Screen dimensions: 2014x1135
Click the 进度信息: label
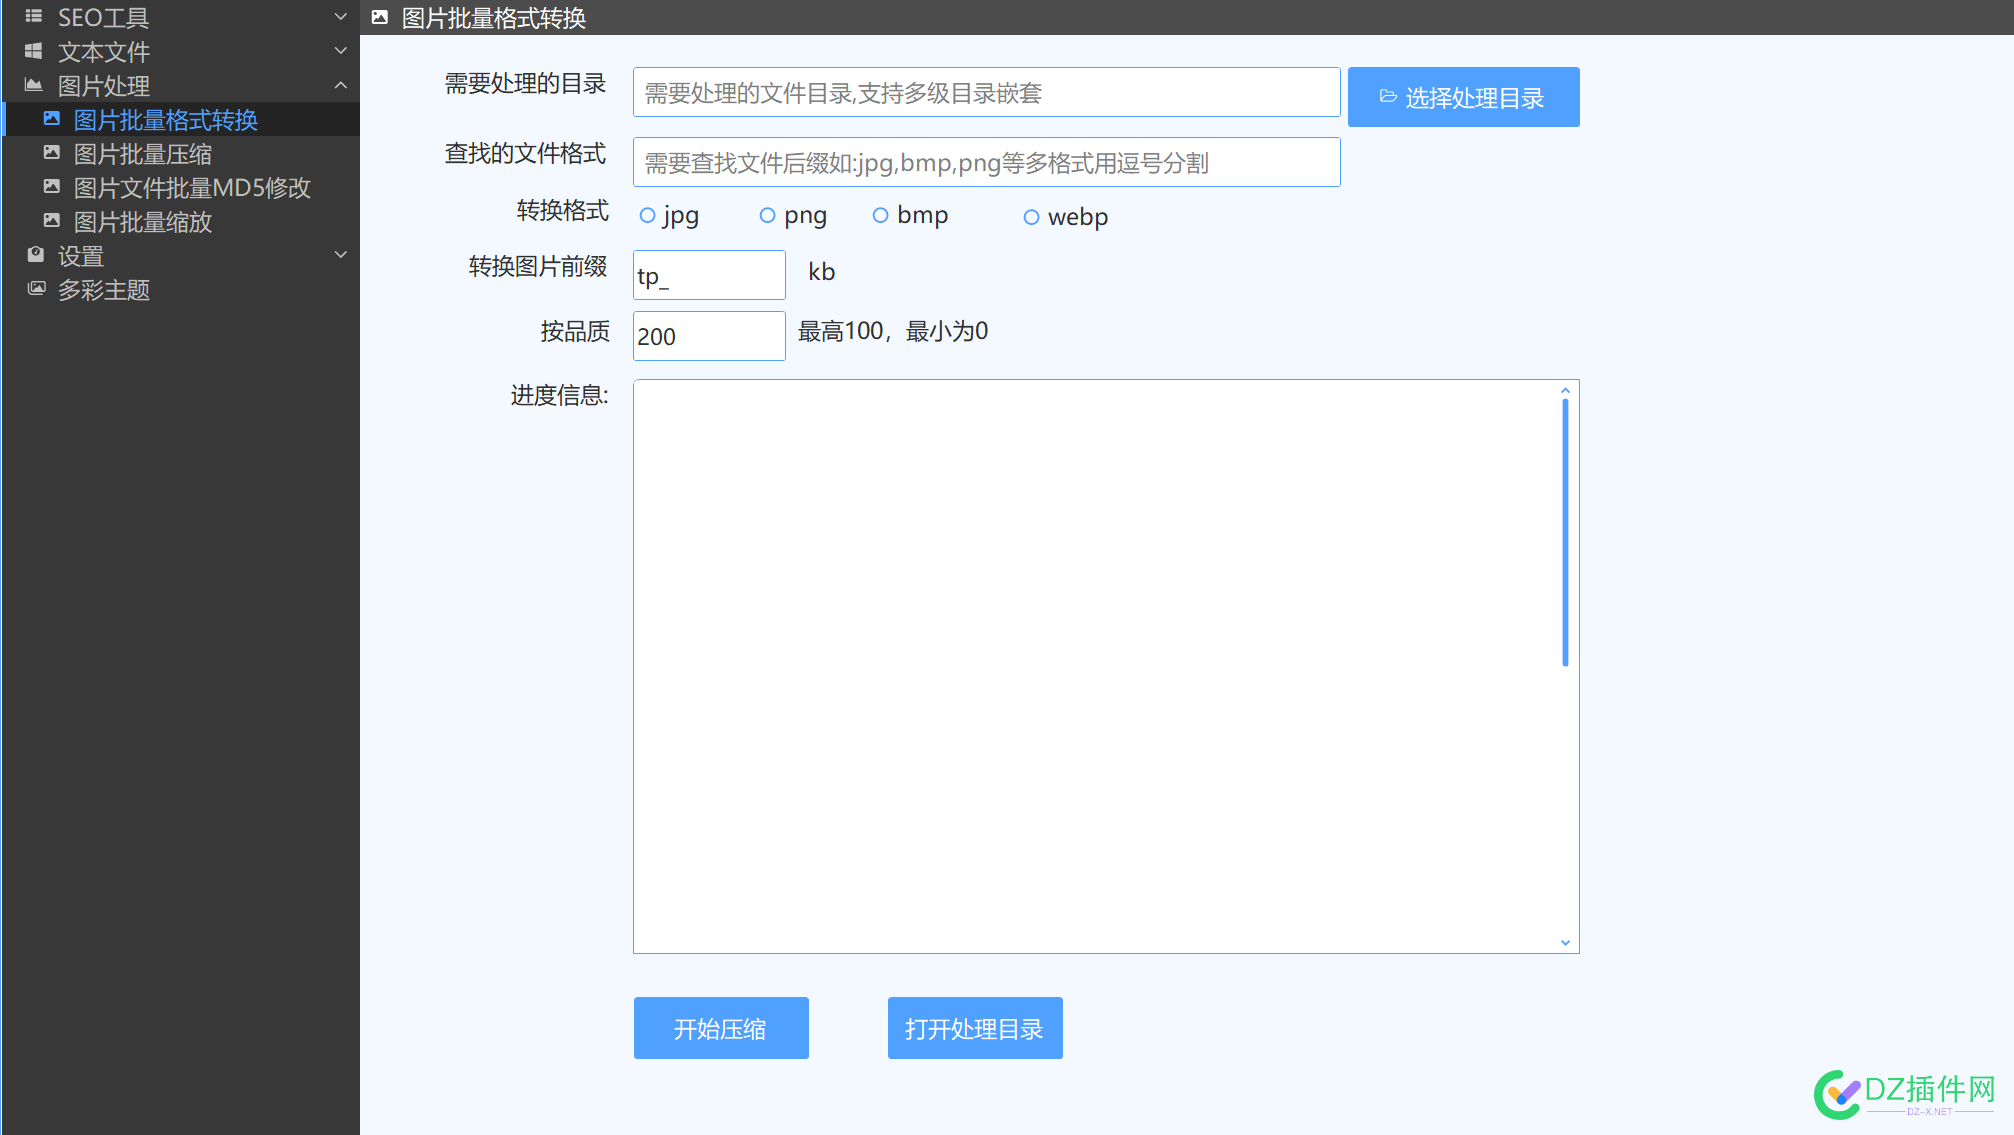point(559,395)
